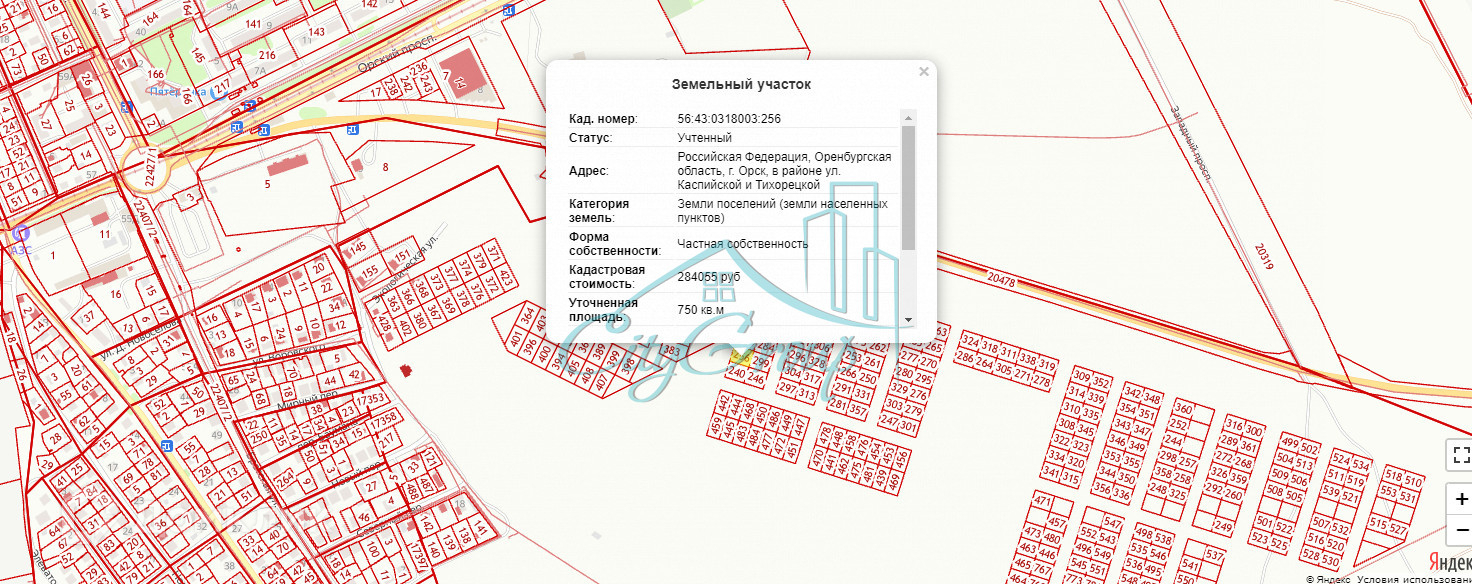The height and width of the screenshot is (584, 1472).
Task: Click the popup scrollbar down arrow
Action: pyautogui.click(x=908, y=319)
